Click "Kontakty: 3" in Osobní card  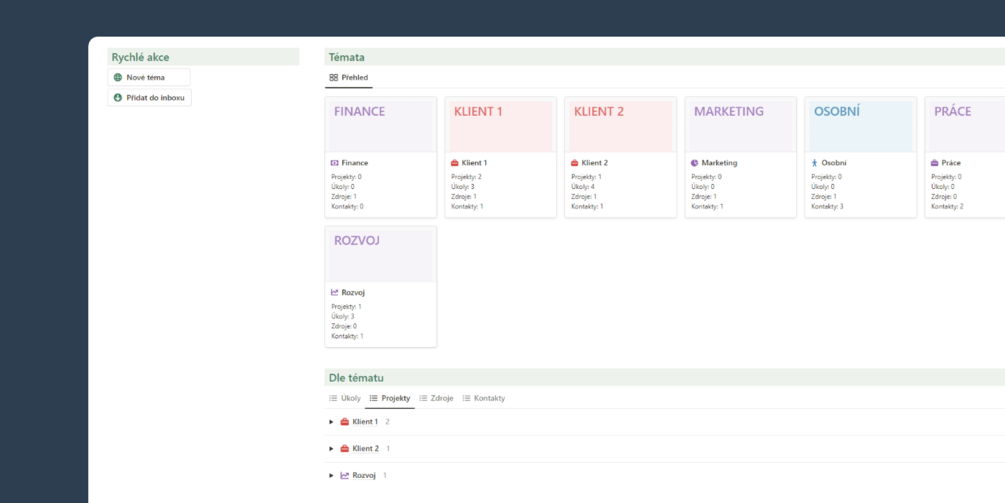click(827, 206)
